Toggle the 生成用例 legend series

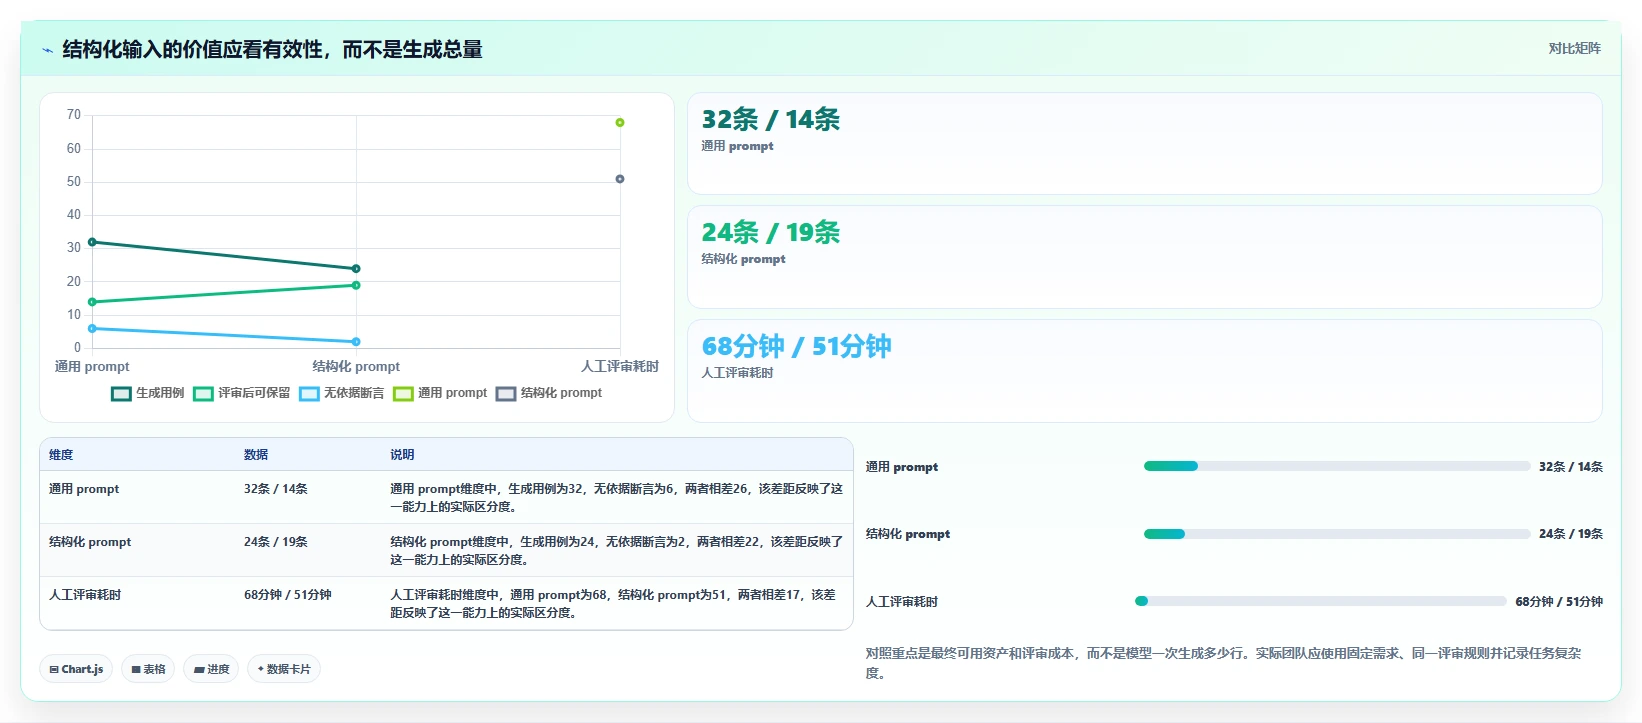tap(148, 393)
